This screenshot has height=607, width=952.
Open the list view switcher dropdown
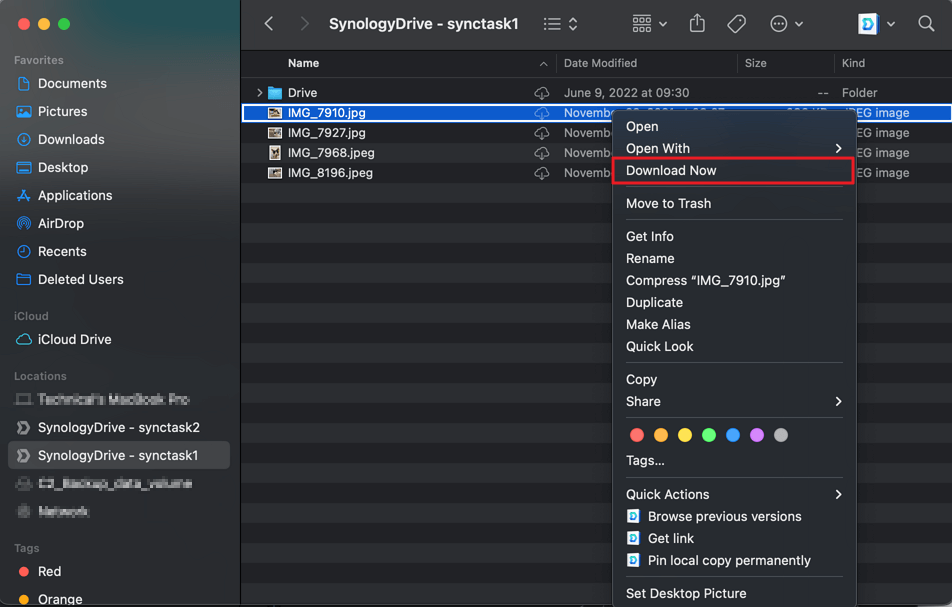pyautogui.click(x=560, y=24)
